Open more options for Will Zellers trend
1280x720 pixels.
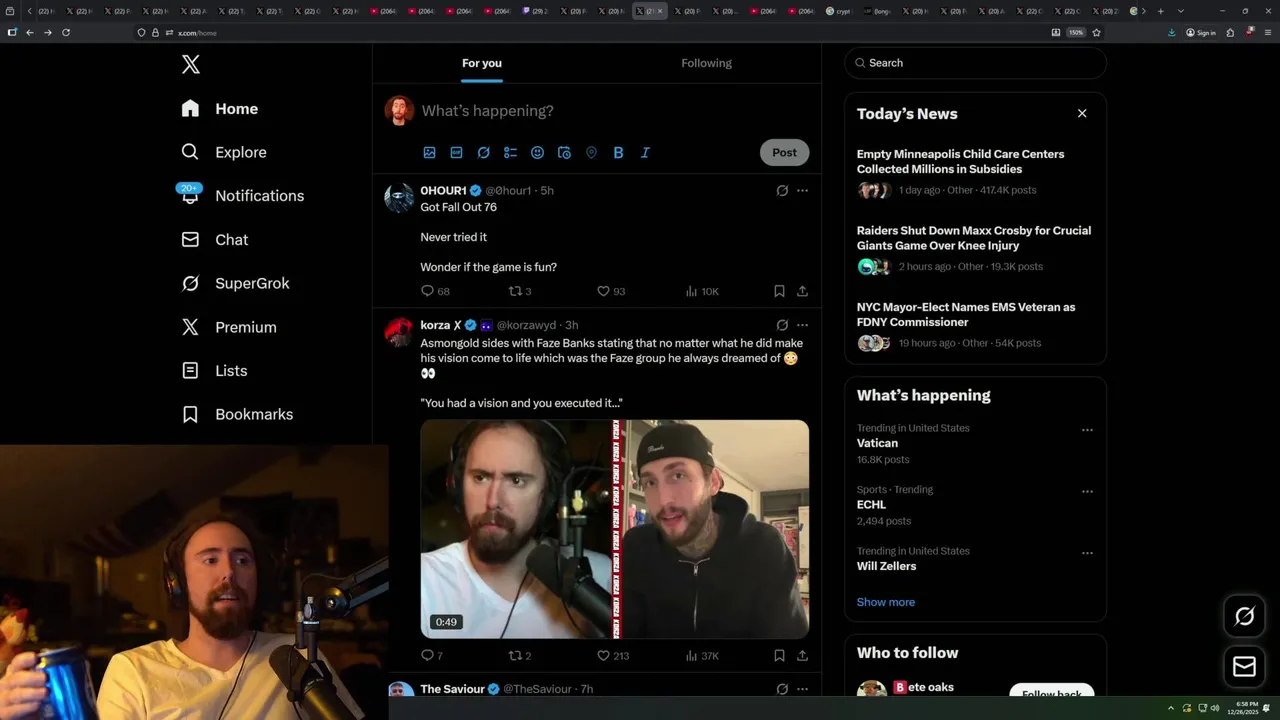pyautogui.click(x=1087, y=553)
